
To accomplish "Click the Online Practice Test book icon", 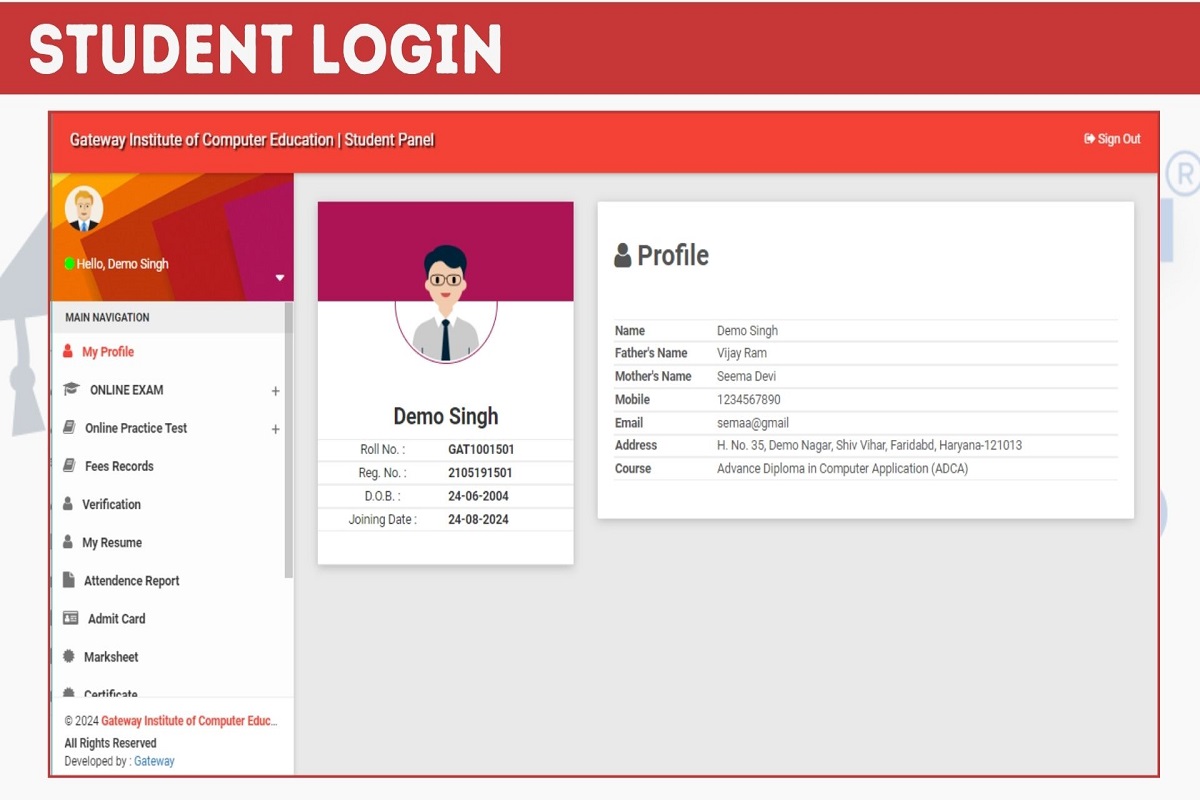I will [69, 428].
